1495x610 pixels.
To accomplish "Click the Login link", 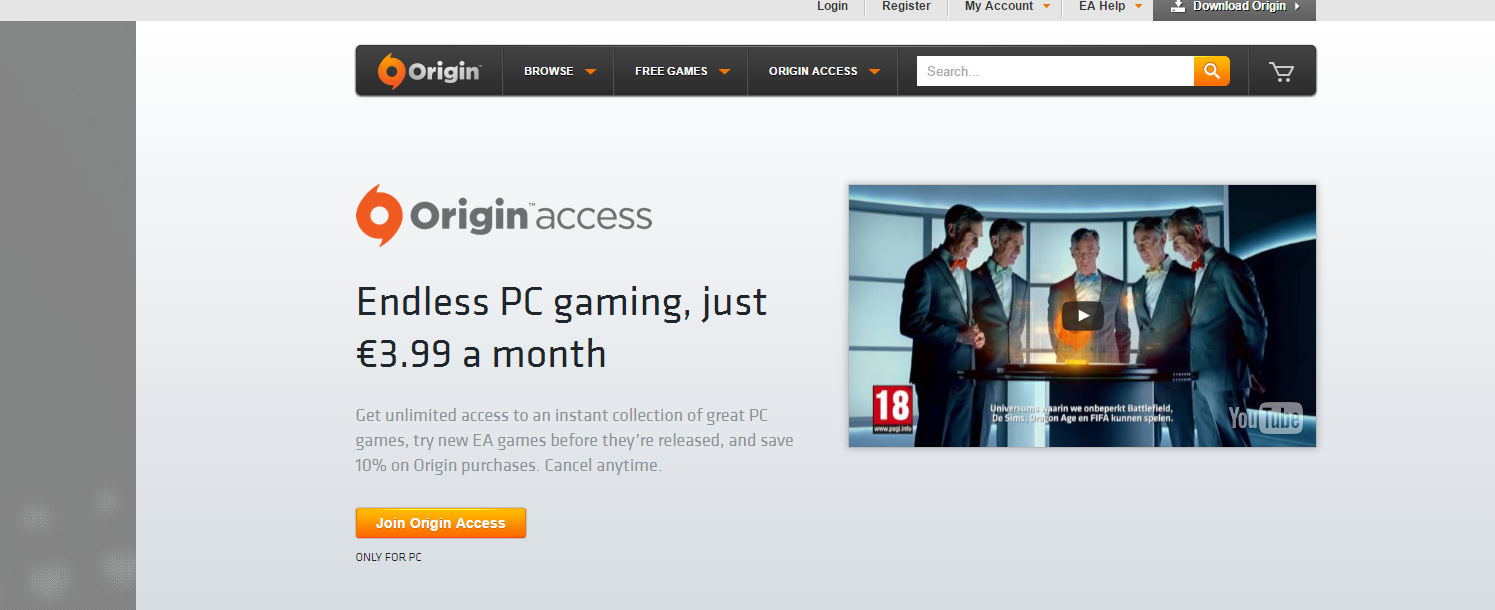I will pyautogui.click(x=832, y=6).
